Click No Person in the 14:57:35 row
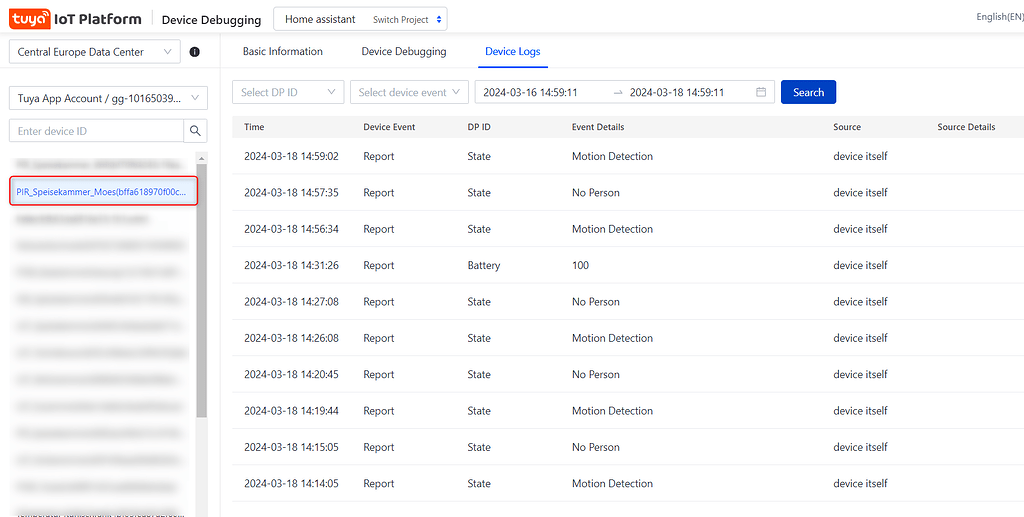Viewport: 1024px width, 517px height. pos(596,193)
